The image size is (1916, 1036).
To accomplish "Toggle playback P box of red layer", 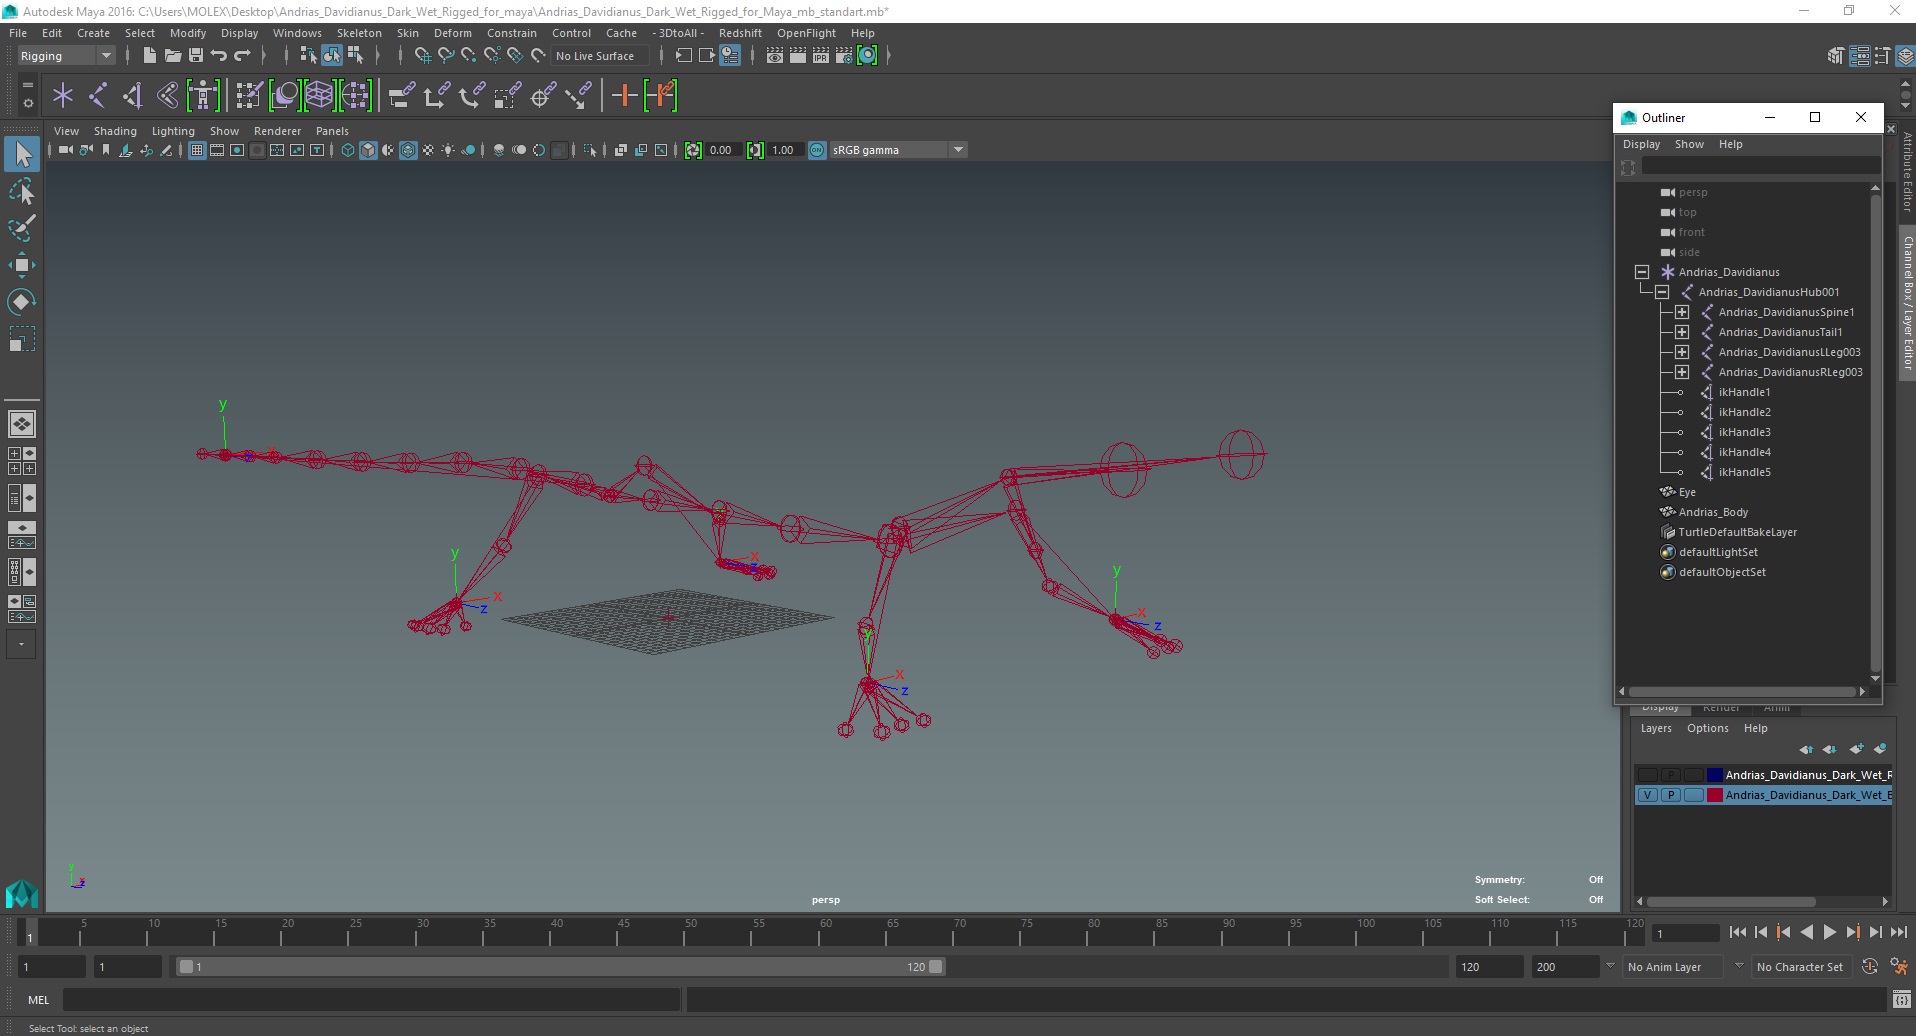I will point(1670,795).
